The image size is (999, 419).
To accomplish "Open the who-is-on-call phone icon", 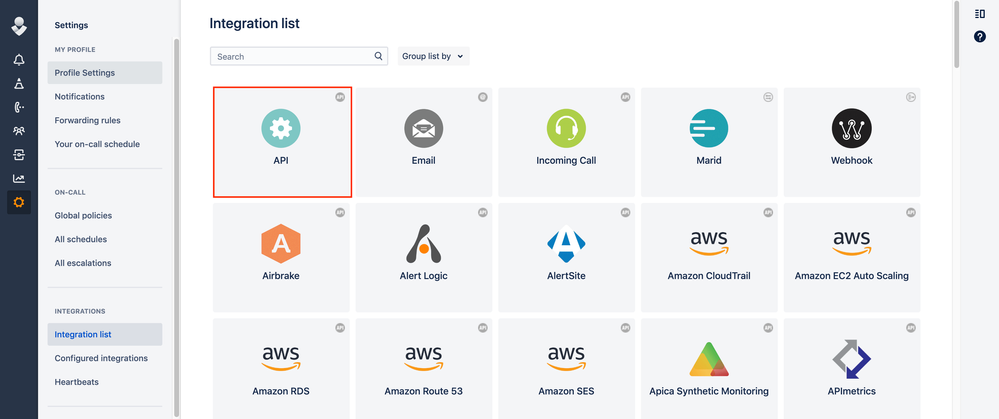I will coord(19,108).
